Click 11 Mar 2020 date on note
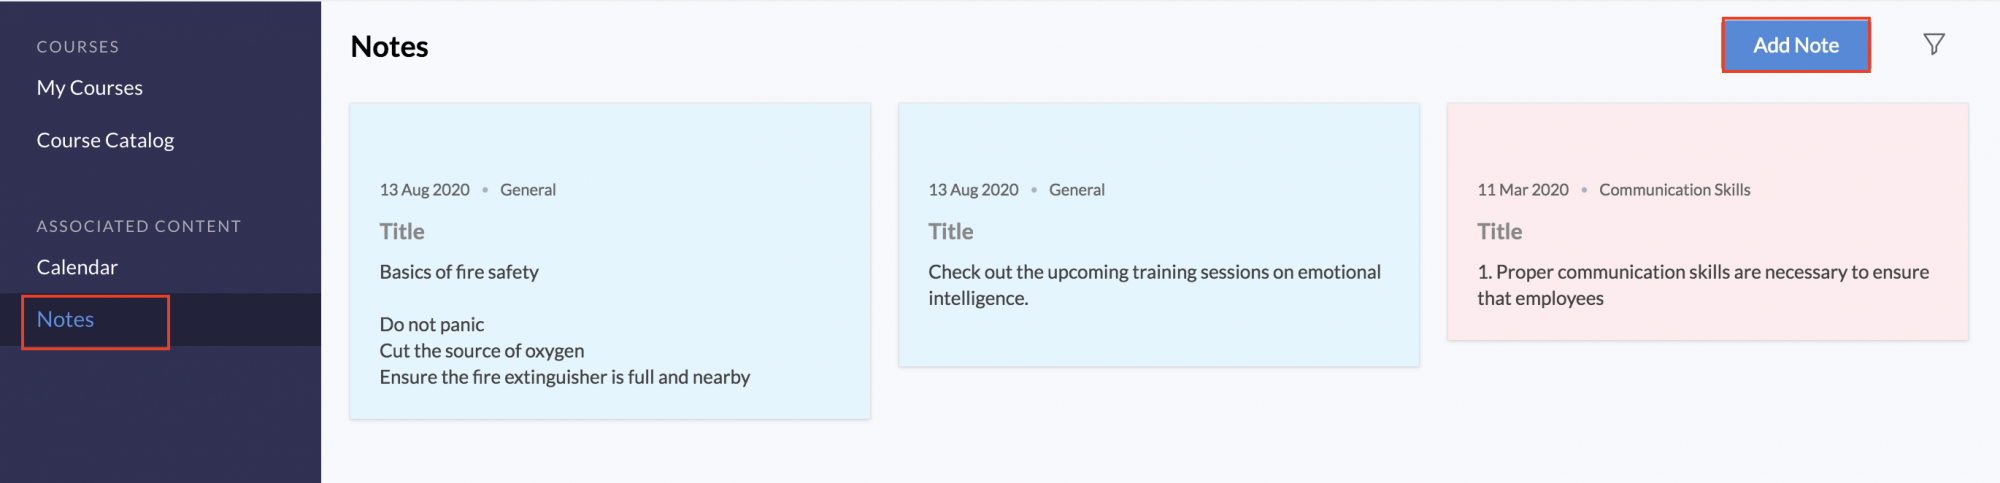The image size is (2000, 483). pyautogui.click(x=1523, y=190)
